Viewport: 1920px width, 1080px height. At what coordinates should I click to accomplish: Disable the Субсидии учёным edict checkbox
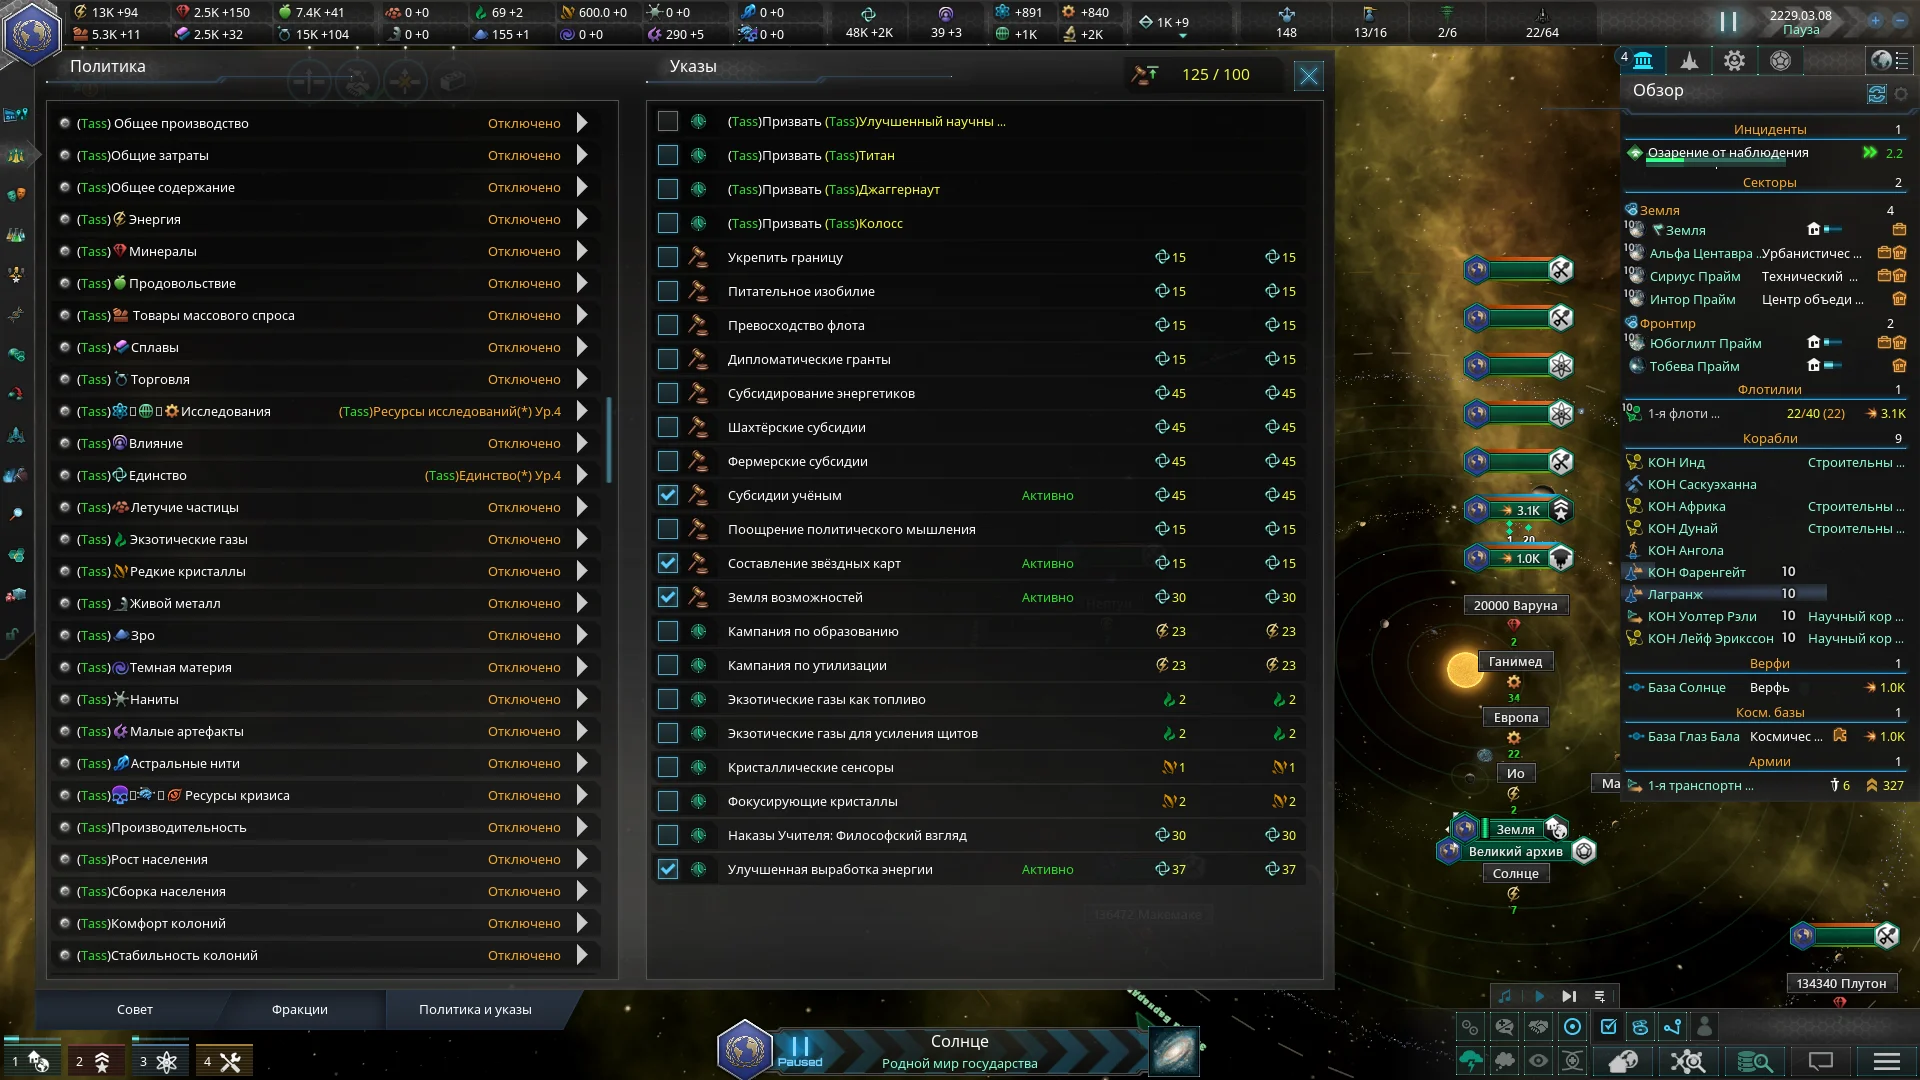pos(668,495)
